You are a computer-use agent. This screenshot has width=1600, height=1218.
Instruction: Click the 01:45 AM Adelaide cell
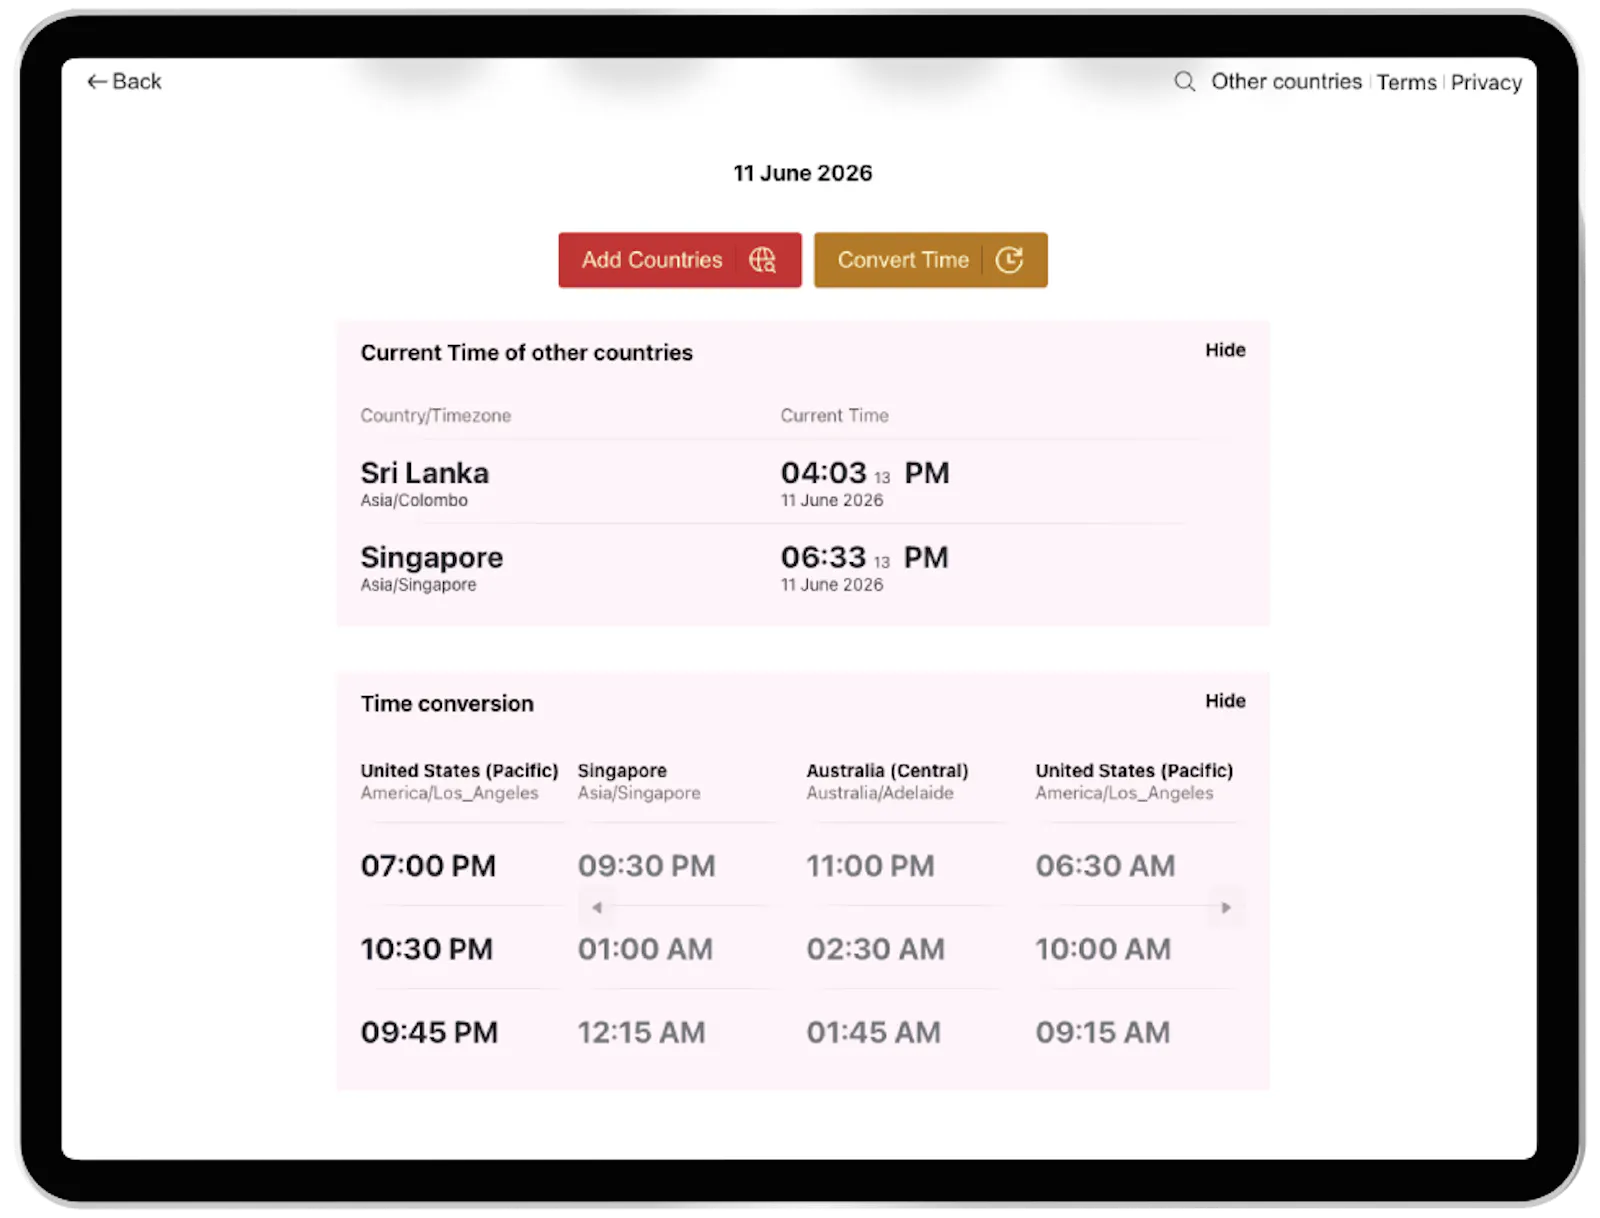pyautogui.click(x=874, y=1032)
